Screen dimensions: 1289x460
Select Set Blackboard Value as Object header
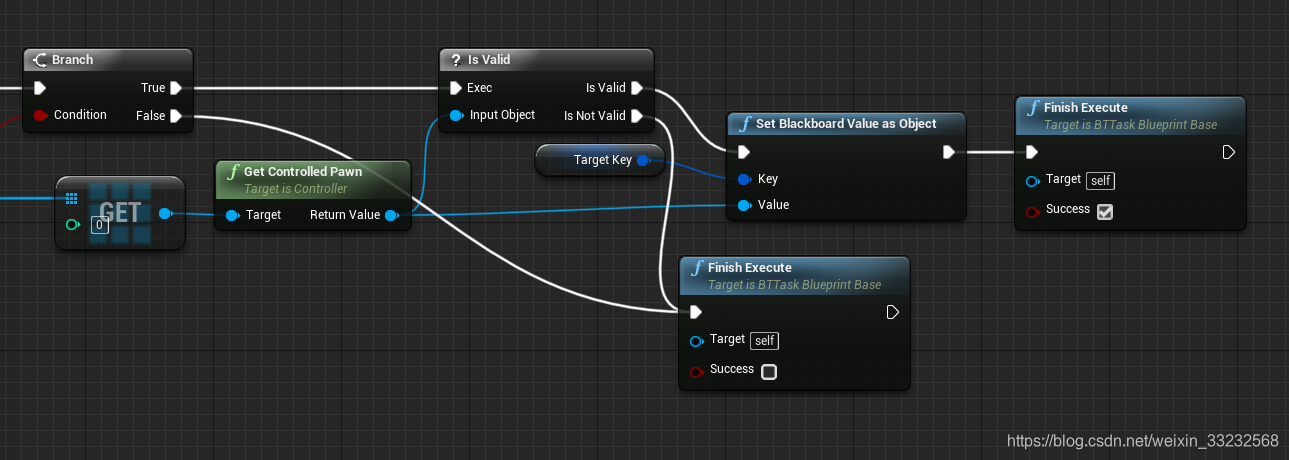coord(847,124)
